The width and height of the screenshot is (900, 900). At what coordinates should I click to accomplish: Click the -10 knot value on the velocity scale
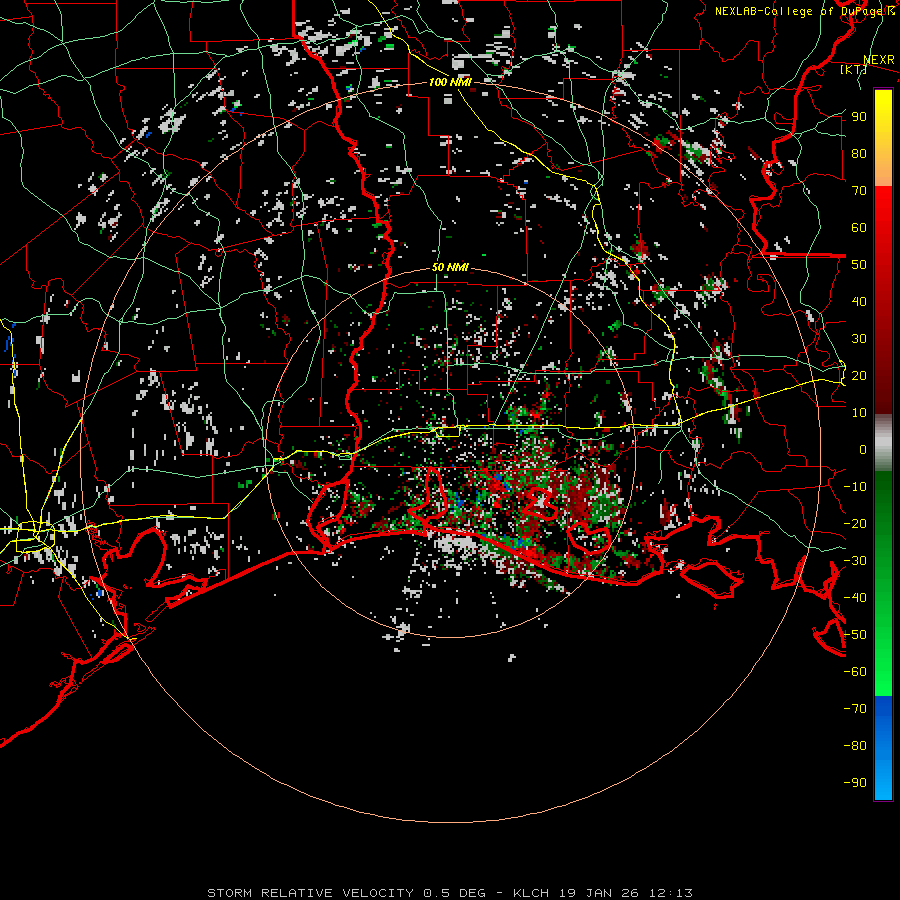tap(855, 487)
